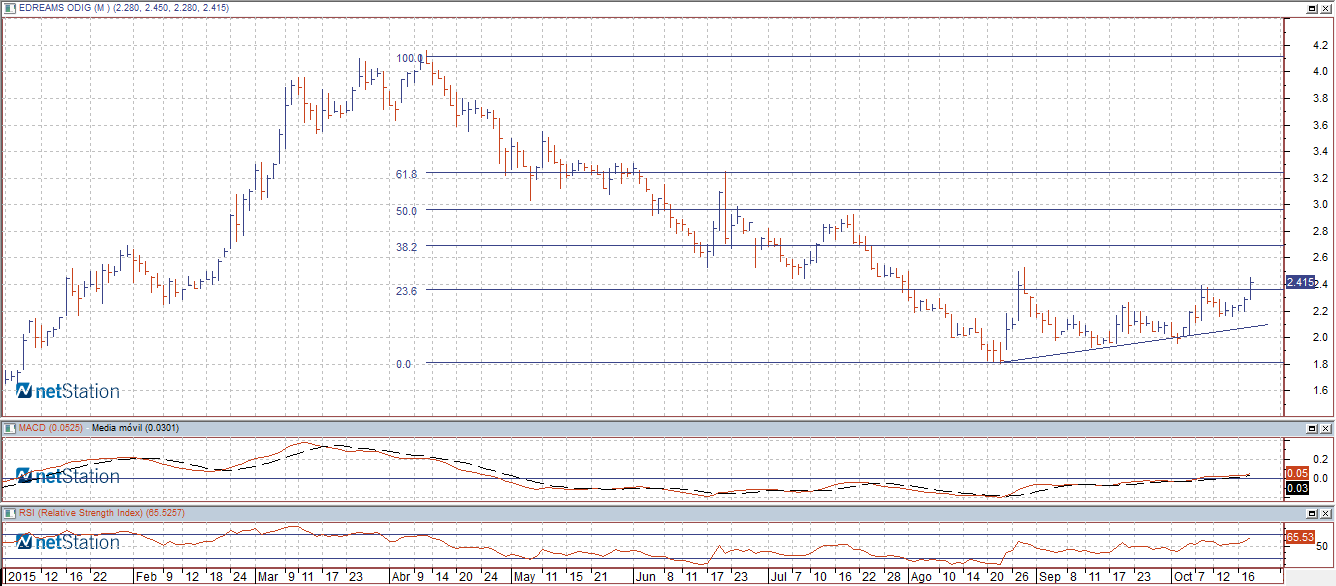The width and height of the screenshot is (1336, 586).
Task: Close the RSI indicator panel
Action: [x=1324, y=513]
